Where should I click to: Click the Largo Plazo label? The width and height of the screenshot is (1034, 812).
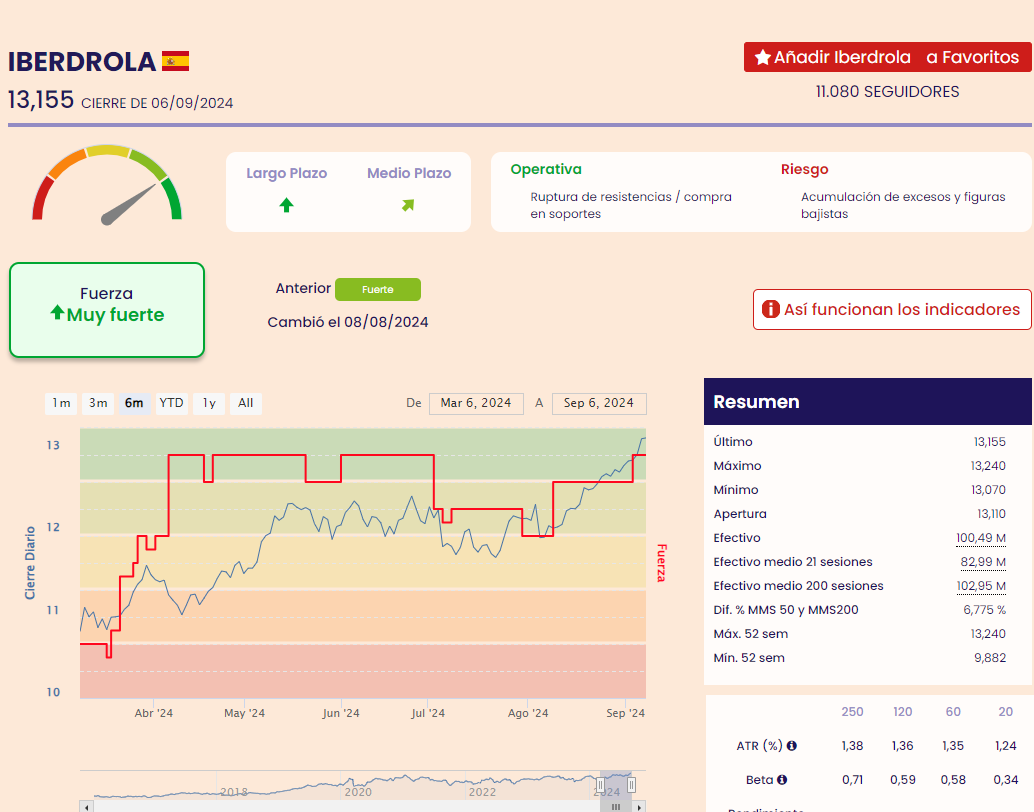coord(286,173)
